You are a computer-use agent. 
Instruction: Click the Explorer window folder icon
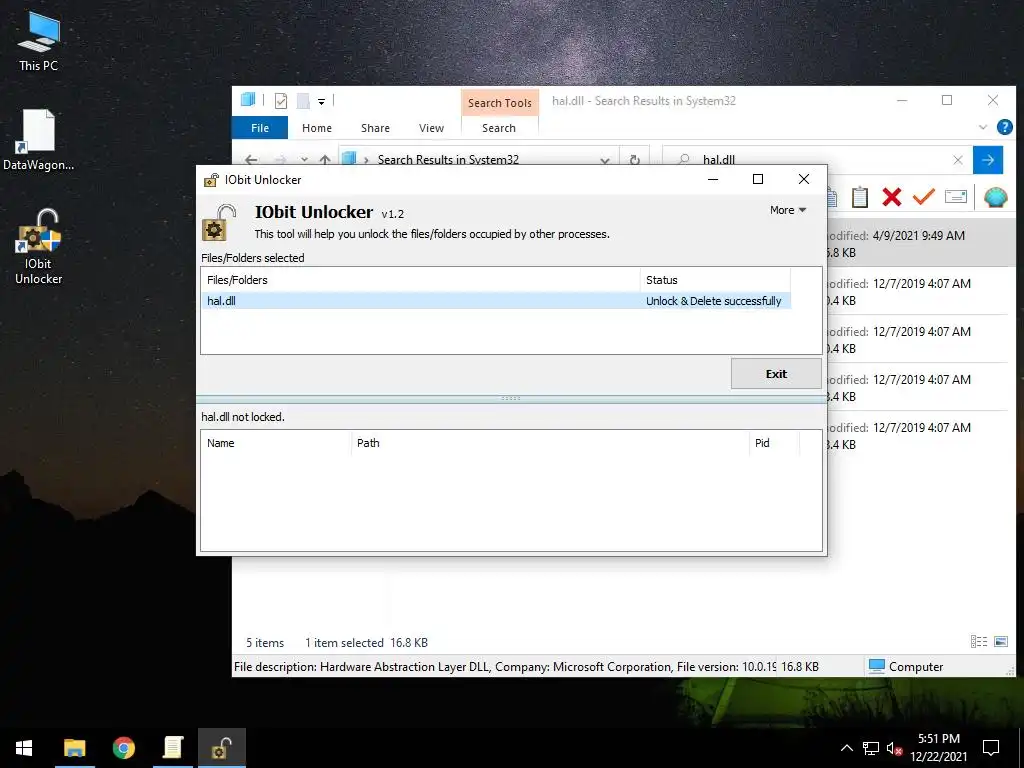tap(248, 100)
